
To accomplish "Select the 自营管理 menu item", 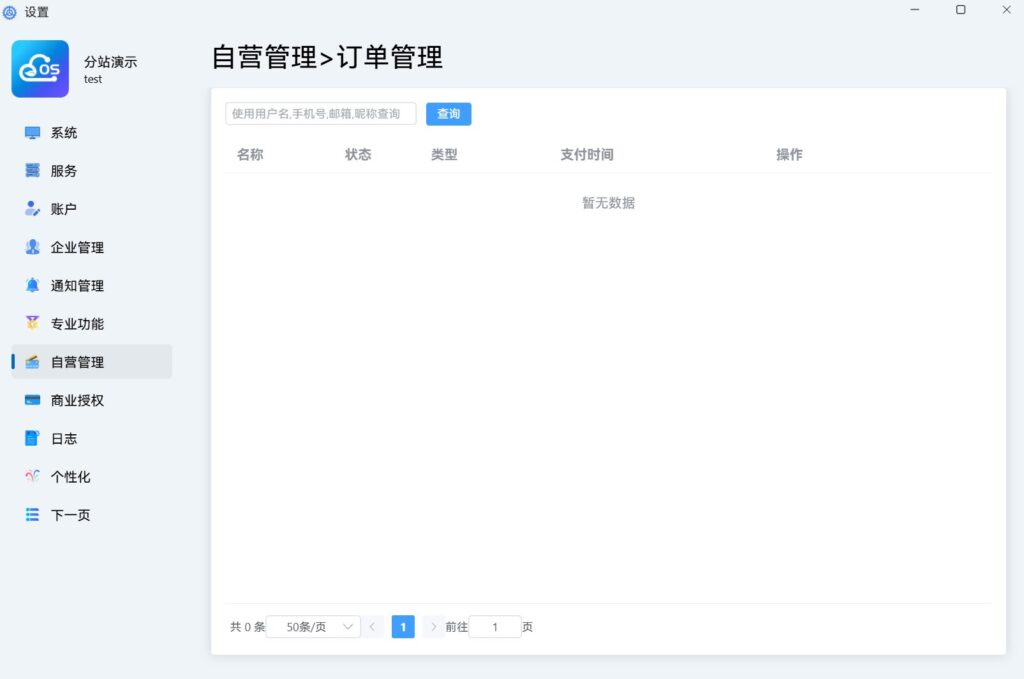I will 88,361.
